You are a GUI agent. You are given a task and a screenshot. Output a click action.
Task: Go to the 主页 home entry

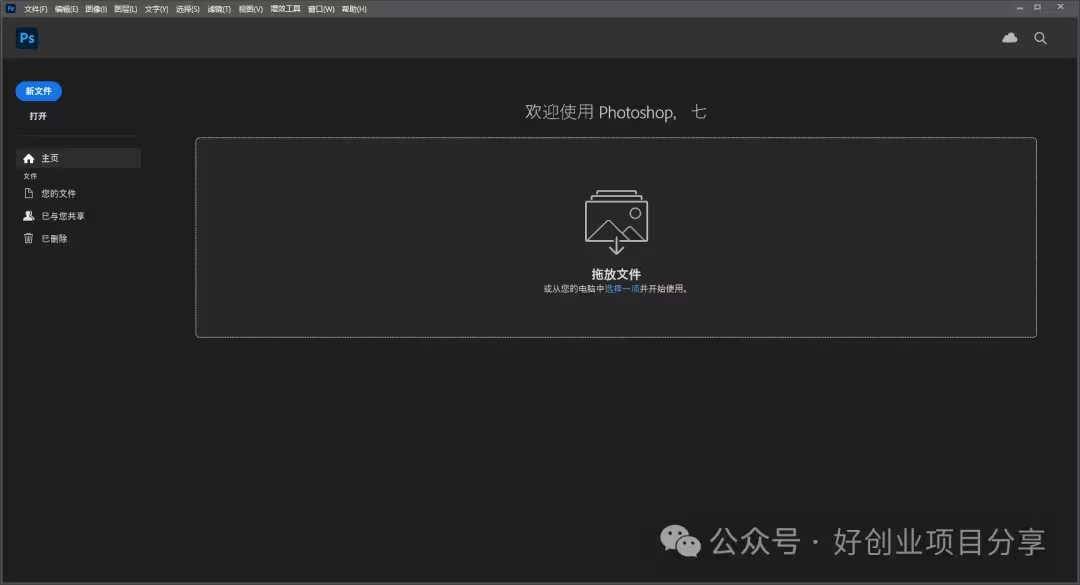tap(78, 158)
